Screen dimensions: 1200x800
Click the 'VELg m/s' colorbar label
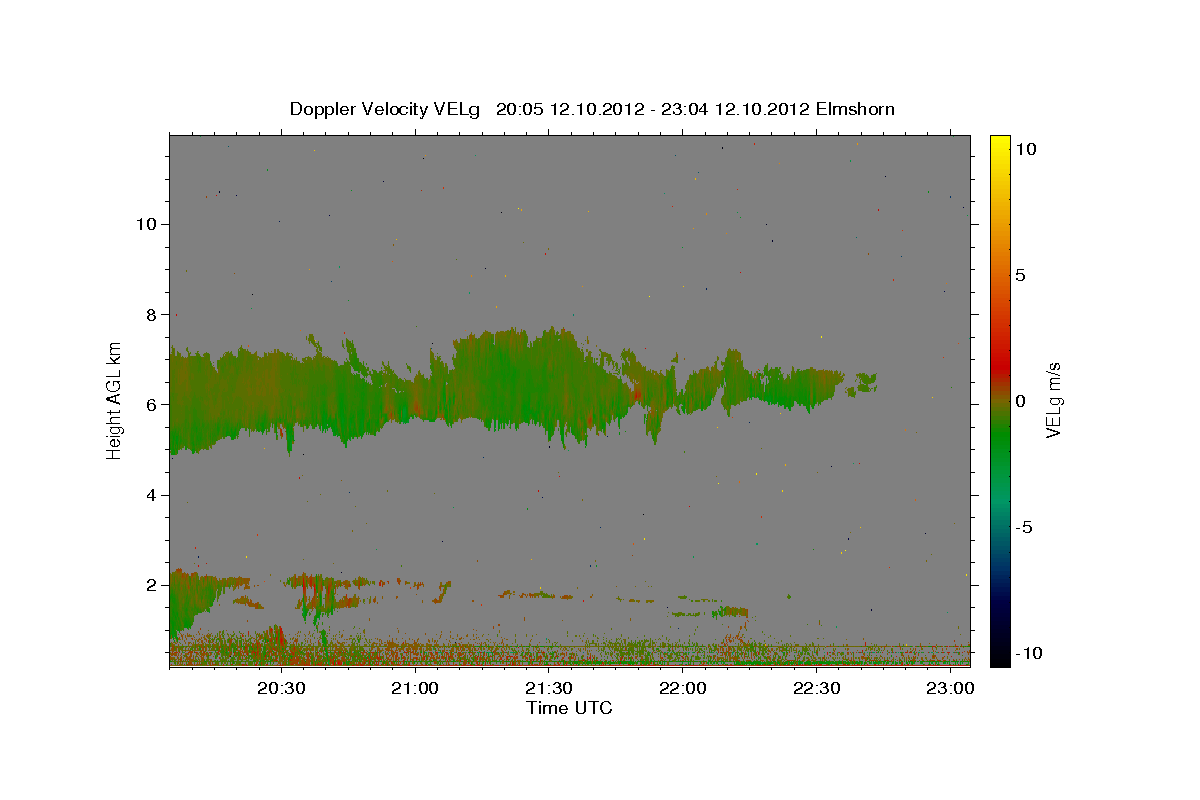1053,401
